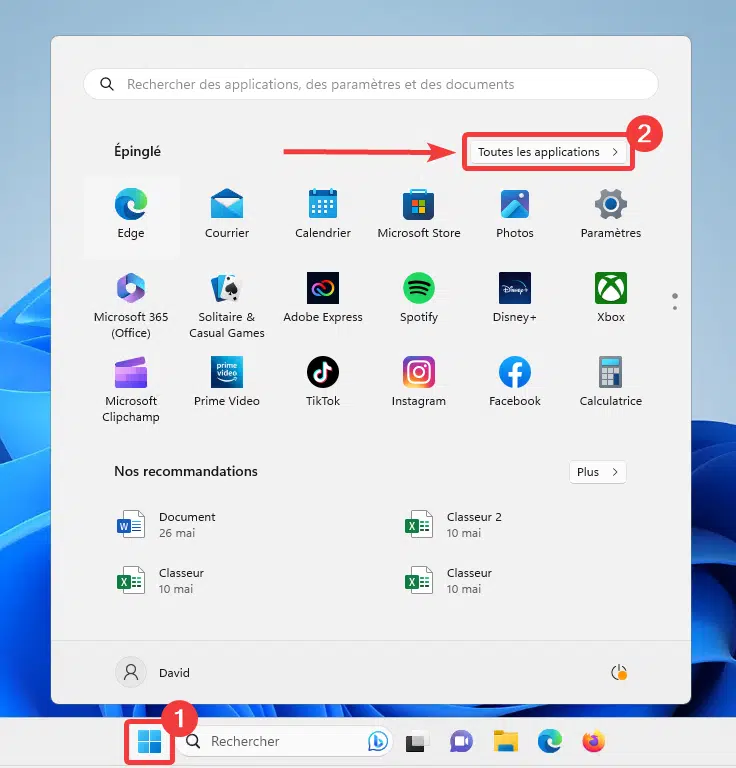This screenshot has height=768, width=736.
Task: Open the Facebook app
Action: (515, 381)
